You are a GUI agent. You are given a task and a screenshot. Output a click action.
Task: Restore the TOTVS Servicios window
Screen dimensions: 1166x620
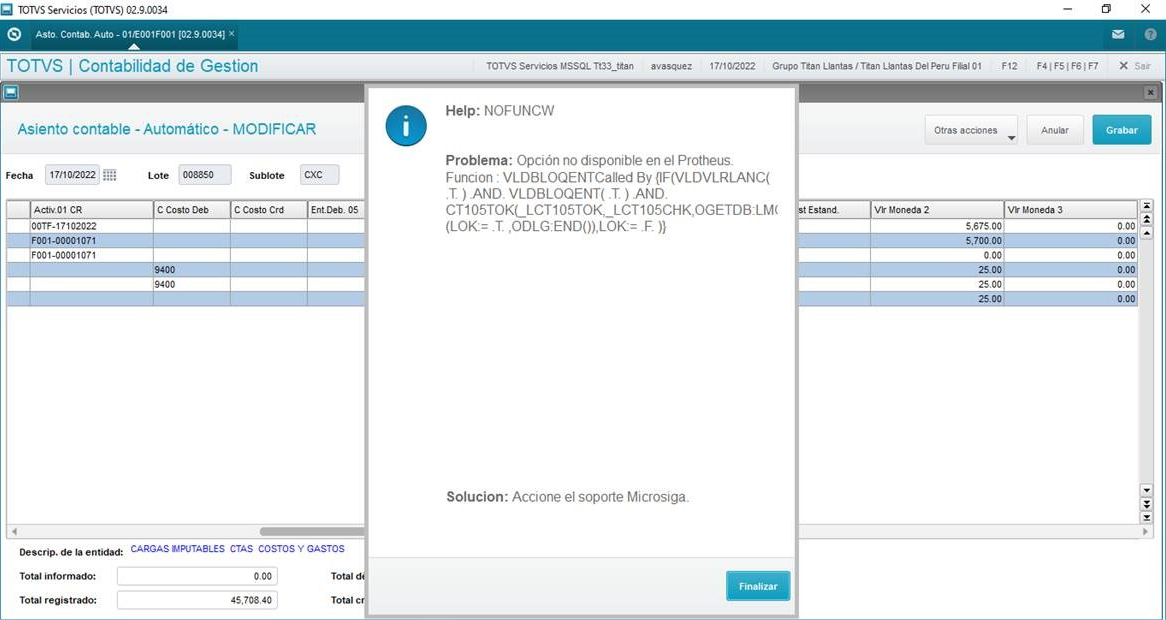click(x=1107, y=10)
